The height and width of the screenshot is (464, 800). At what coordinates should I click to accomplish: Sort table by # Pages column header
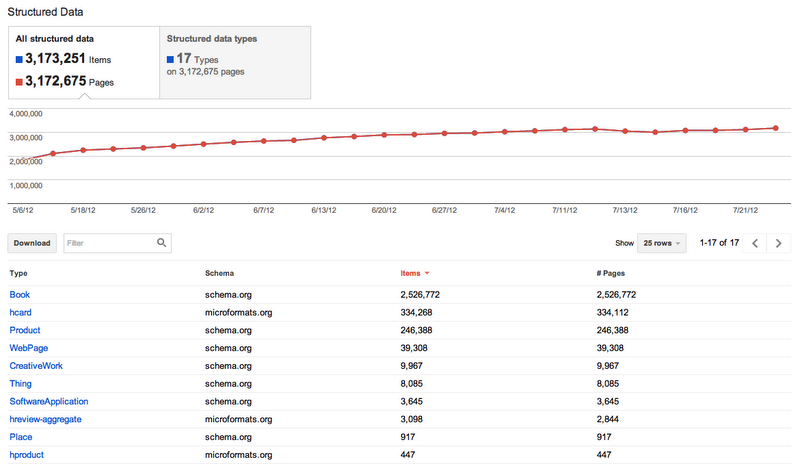611,273
